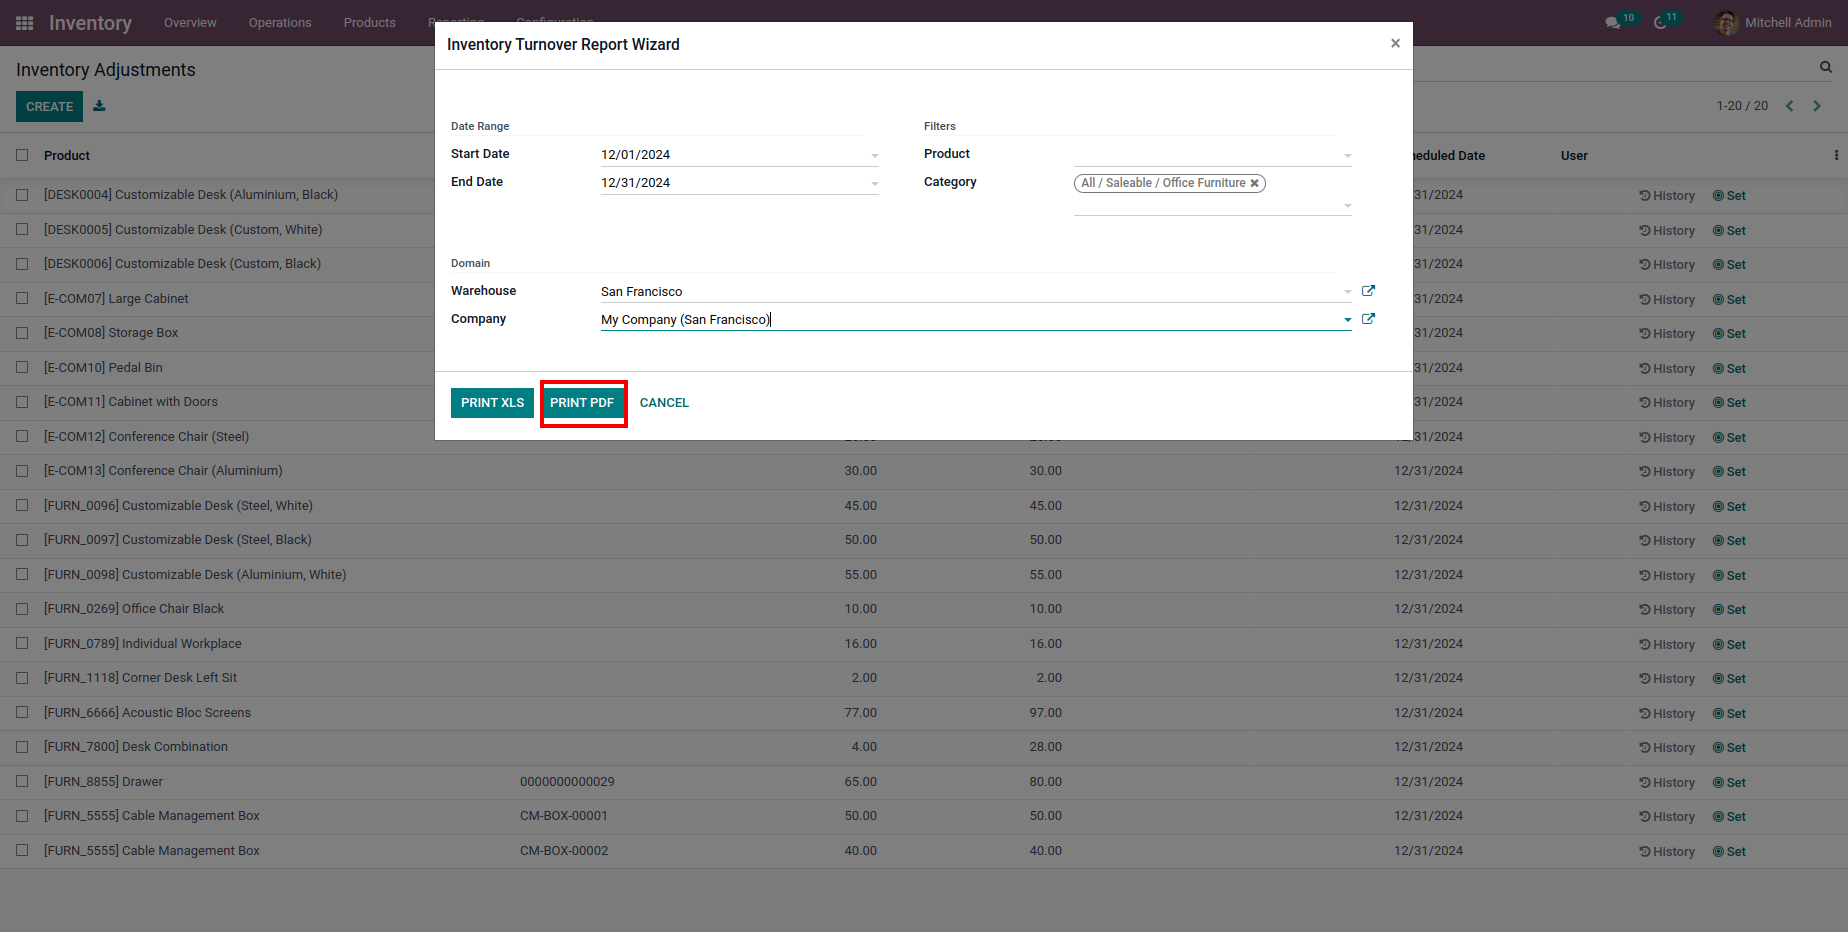Click the PRINT PDF button
1848x932 pixels.
pos(582,403)
